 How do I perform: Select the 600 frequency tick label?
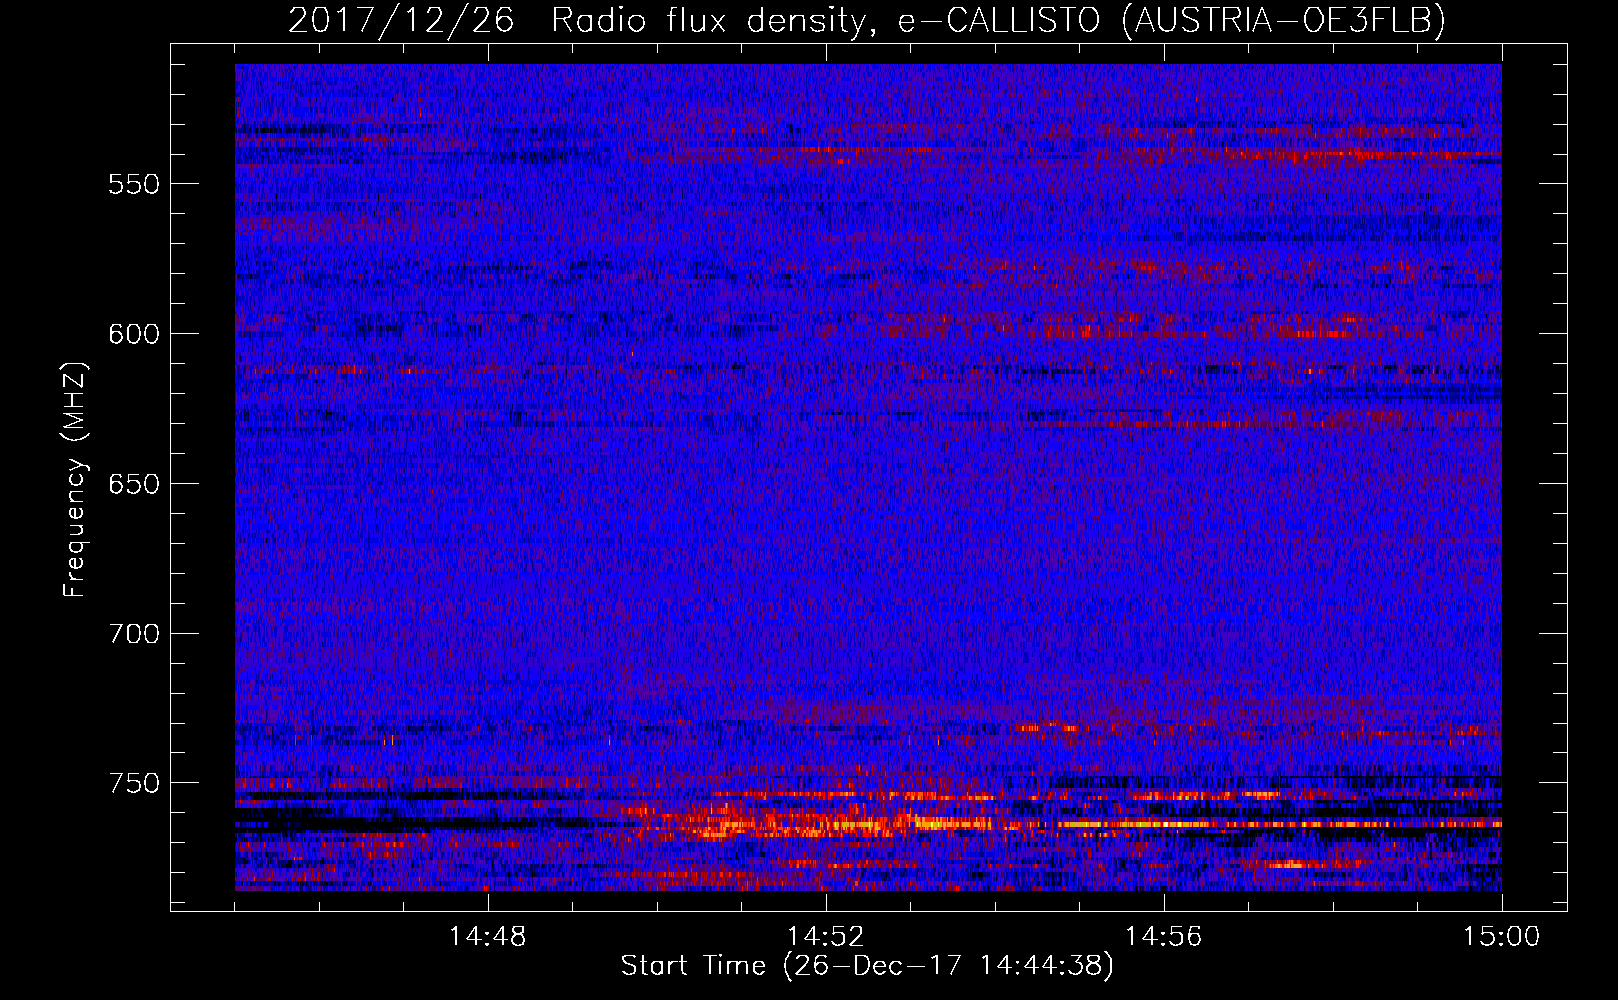[134, 334]
